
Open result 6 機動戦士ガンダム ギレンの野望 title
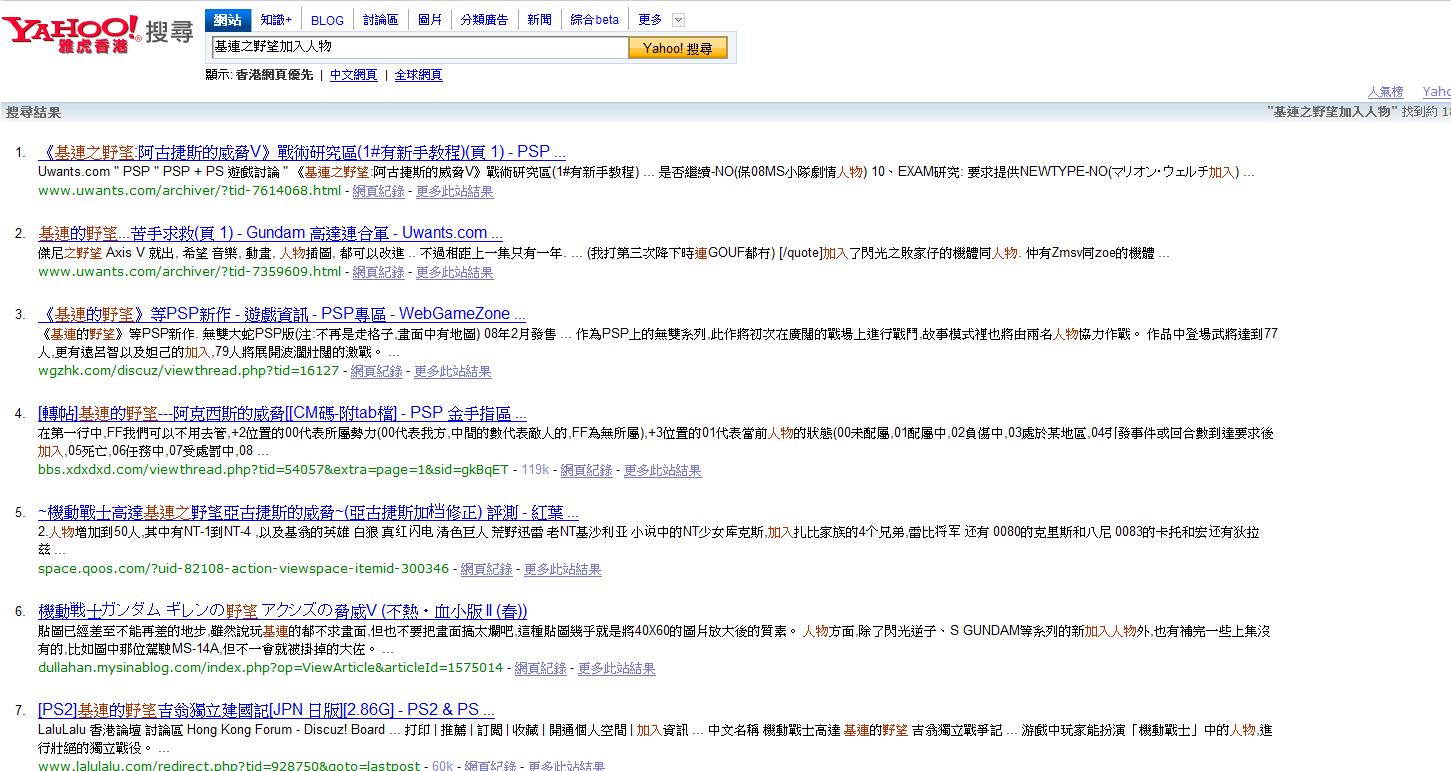click(x=283, y=611)
